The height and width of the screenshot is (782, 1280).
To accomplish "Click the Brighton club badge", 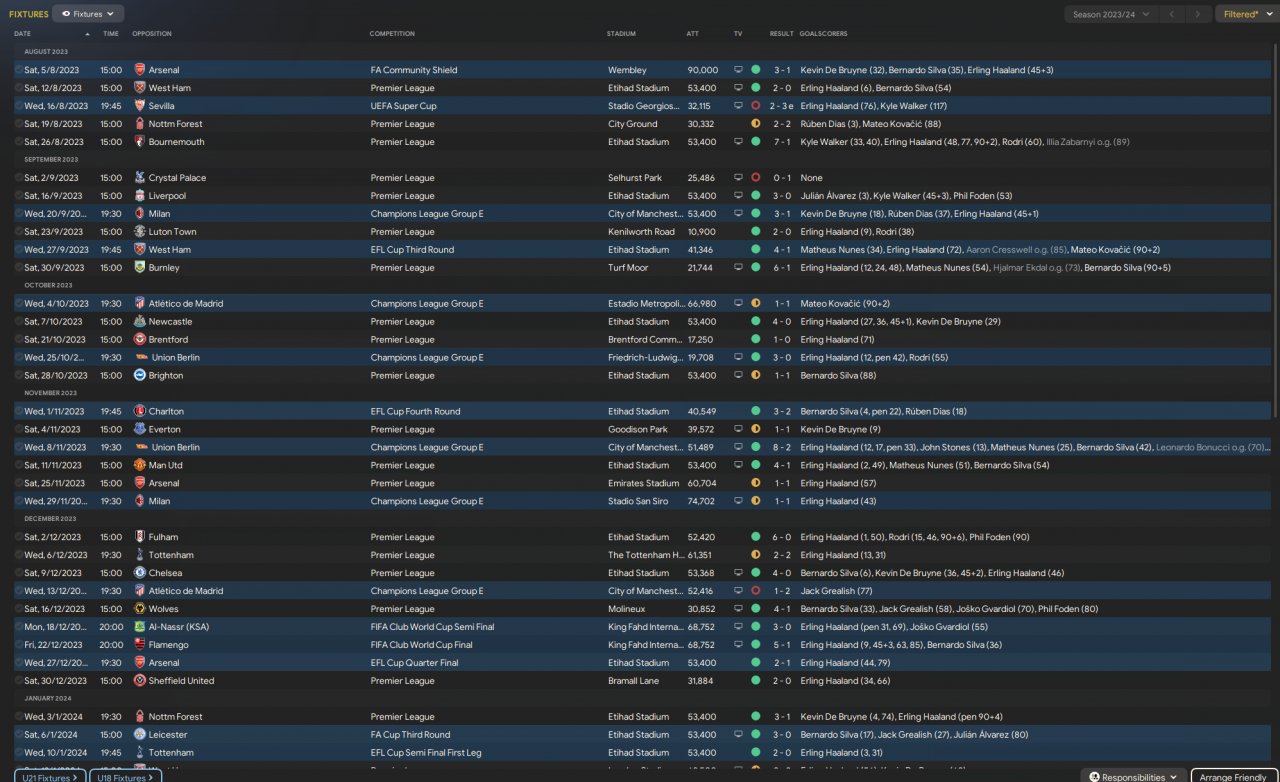I will pyautogui.click(x=140, y=376).
